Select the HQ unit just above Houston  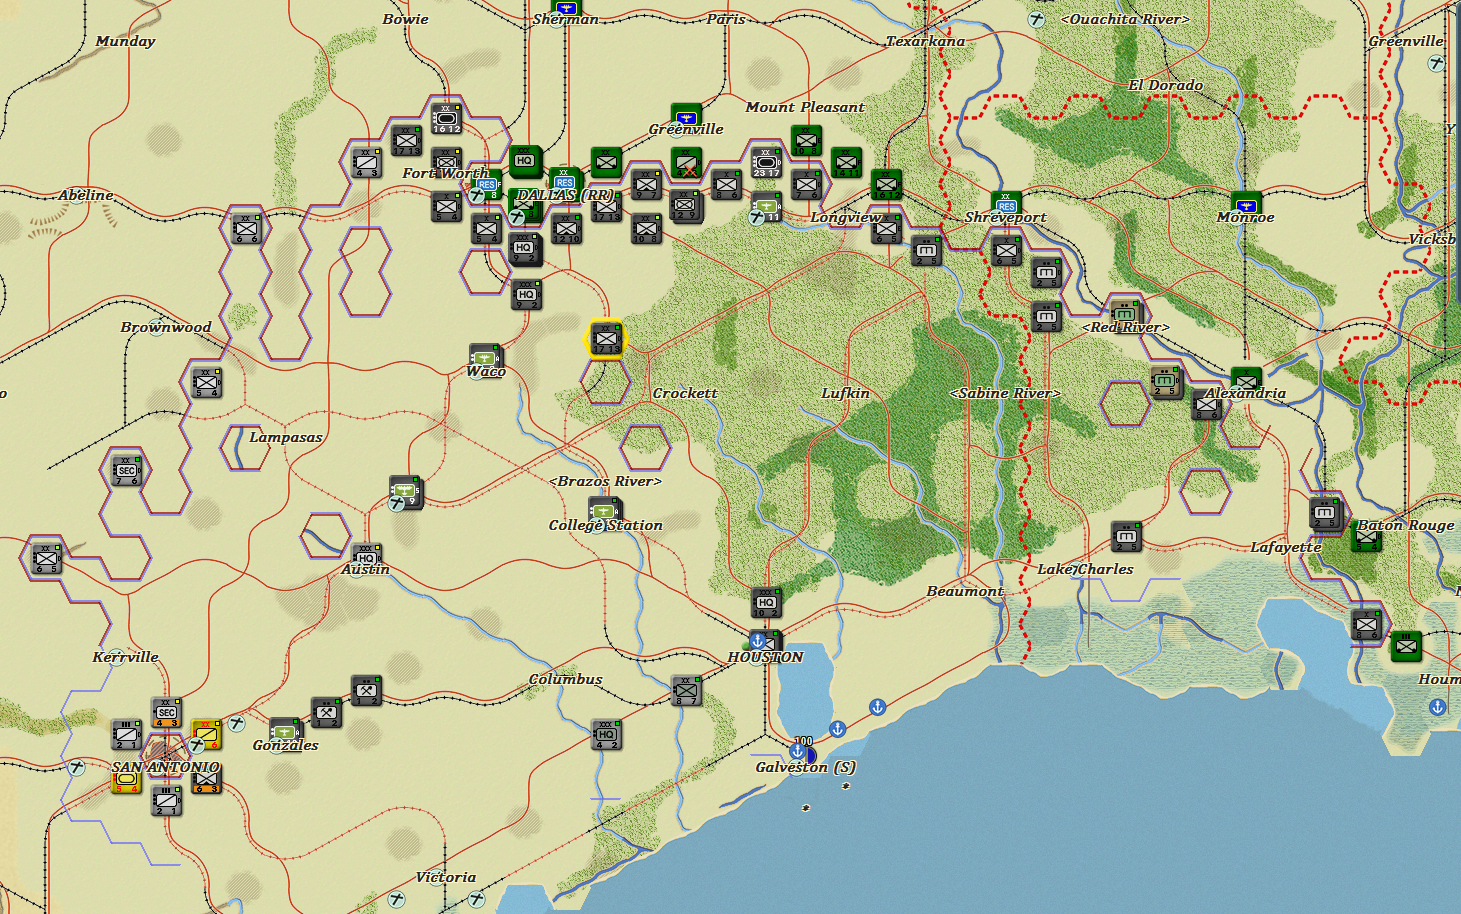(766, 602)
